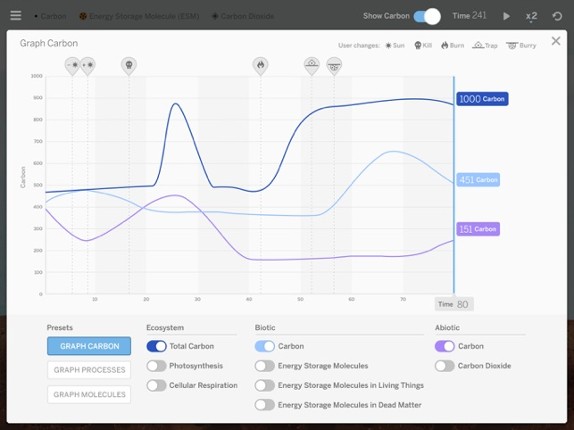Image resolution: width=574 pixels, height=430 pixels.
Task: Enable Energy Storage Molecules in Dead Matter
Action: [265, 405]
